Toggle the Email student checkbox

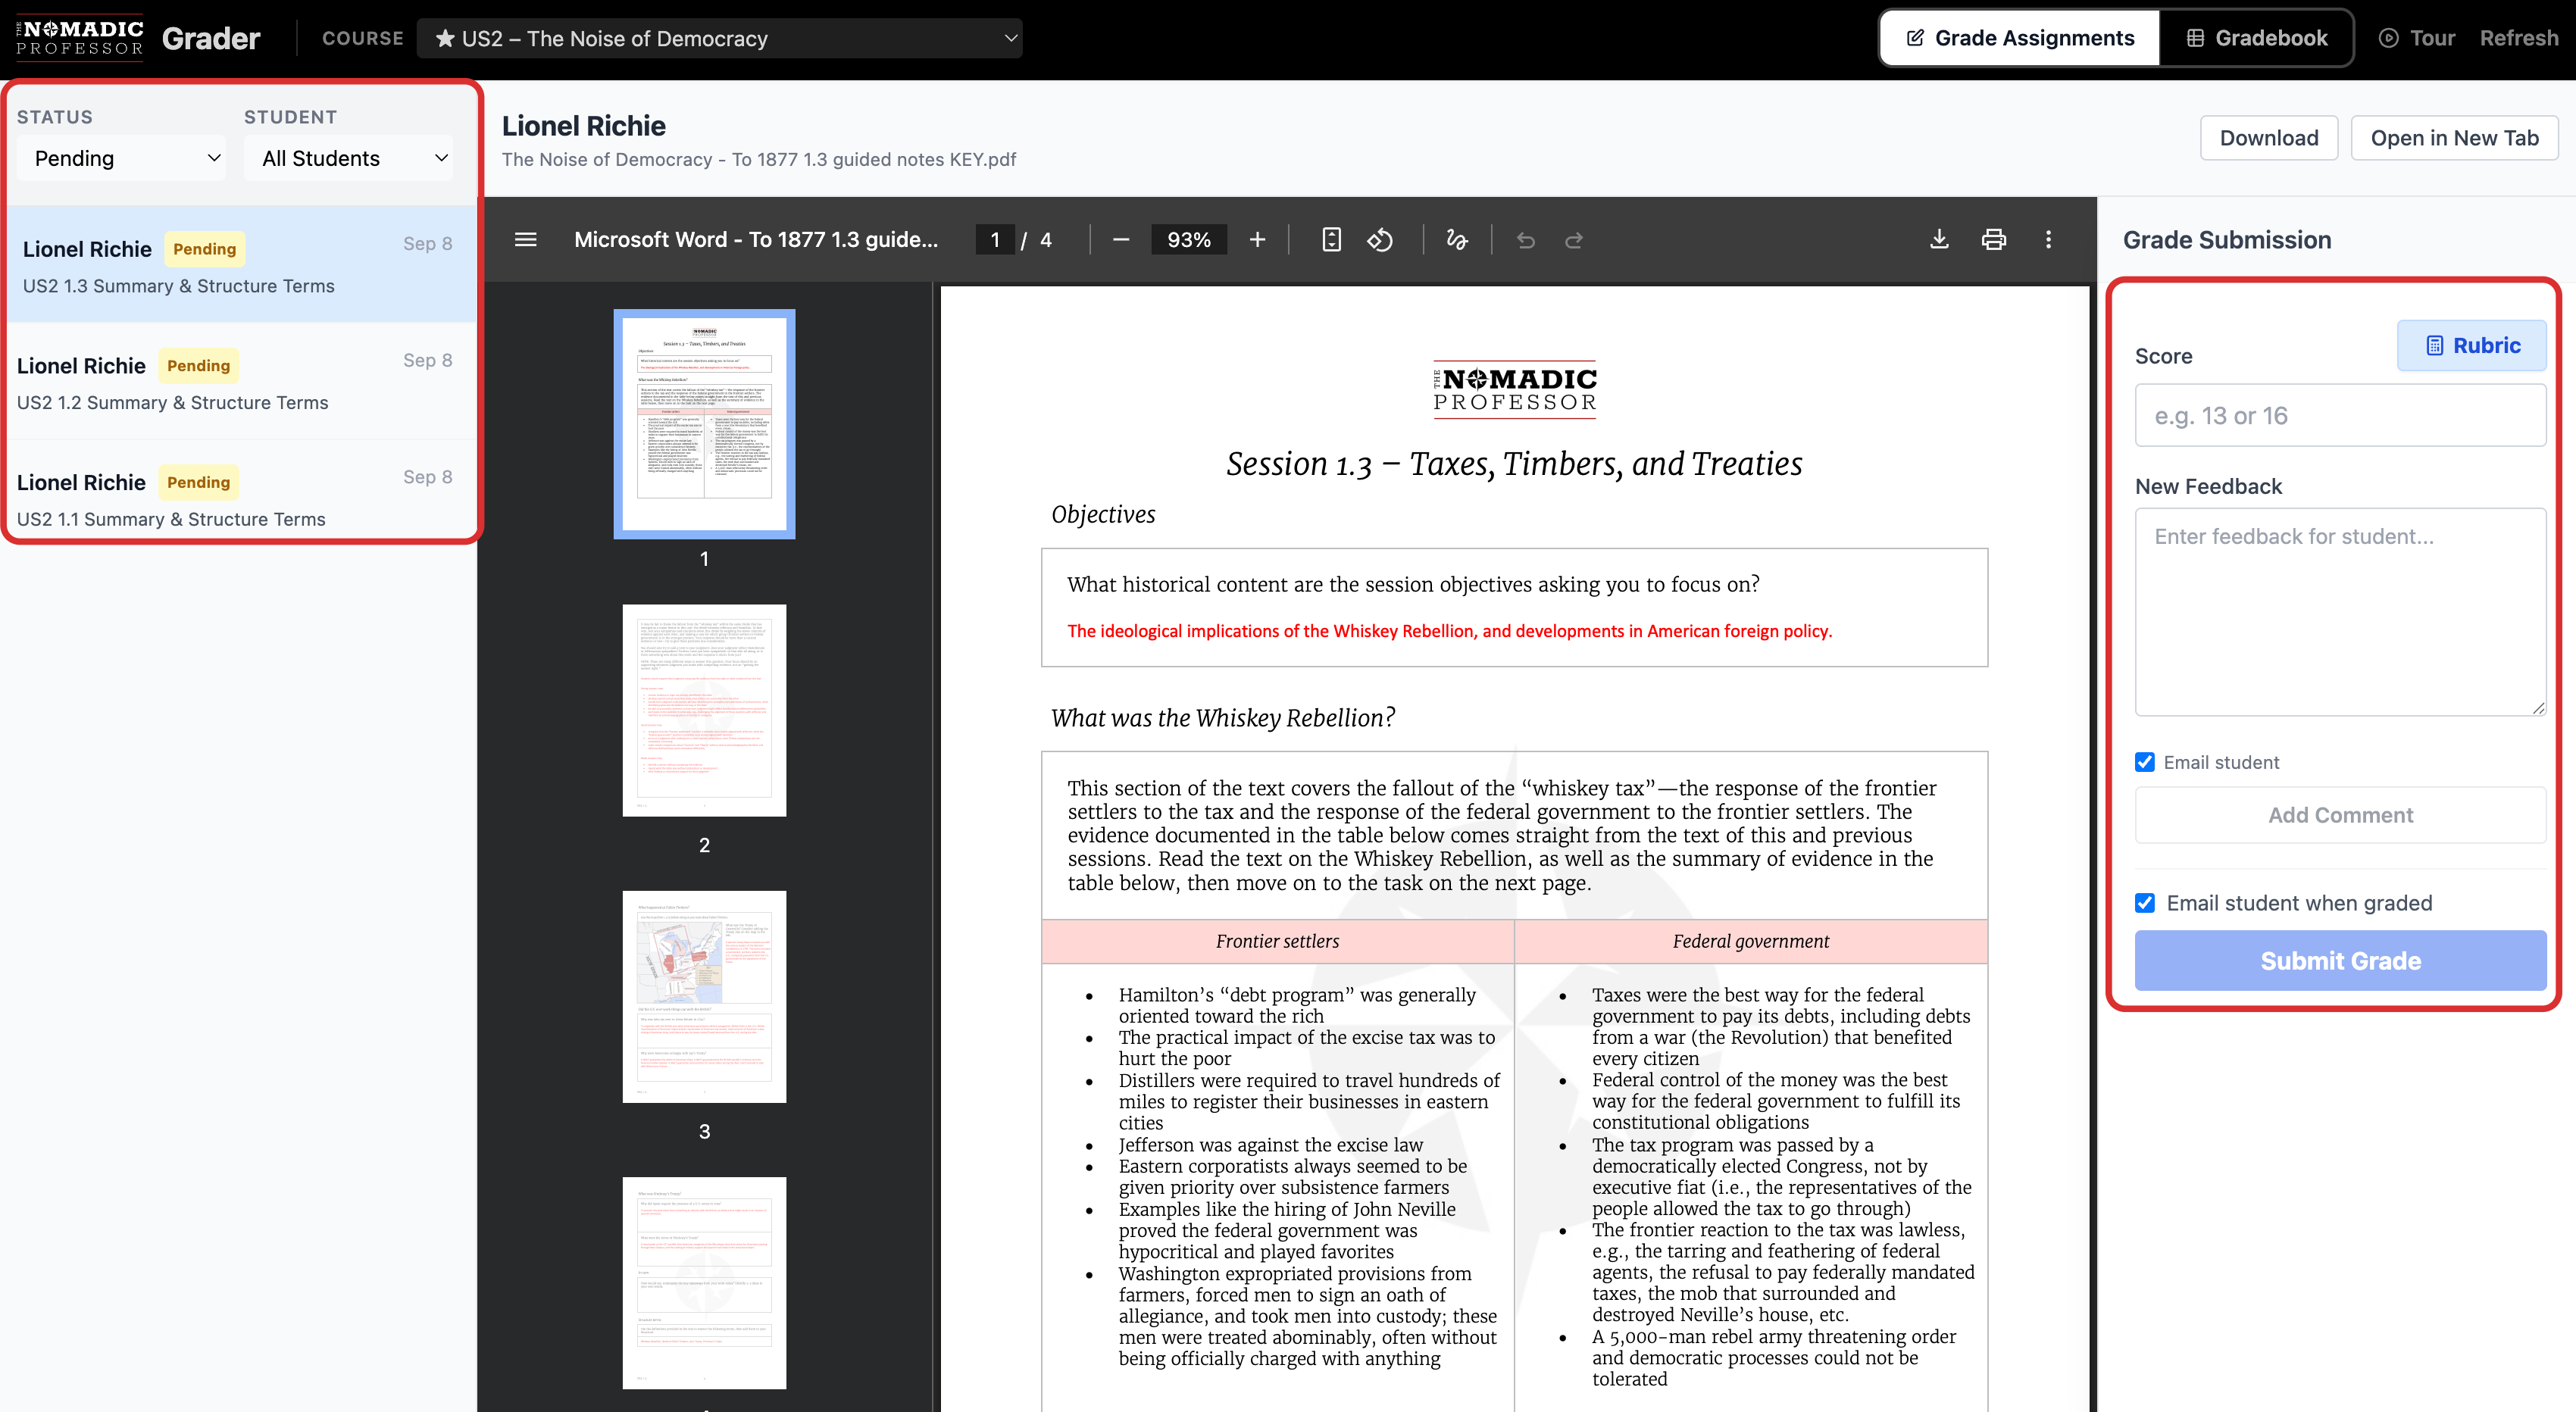pyautogui.click(x=2144, y=762)
